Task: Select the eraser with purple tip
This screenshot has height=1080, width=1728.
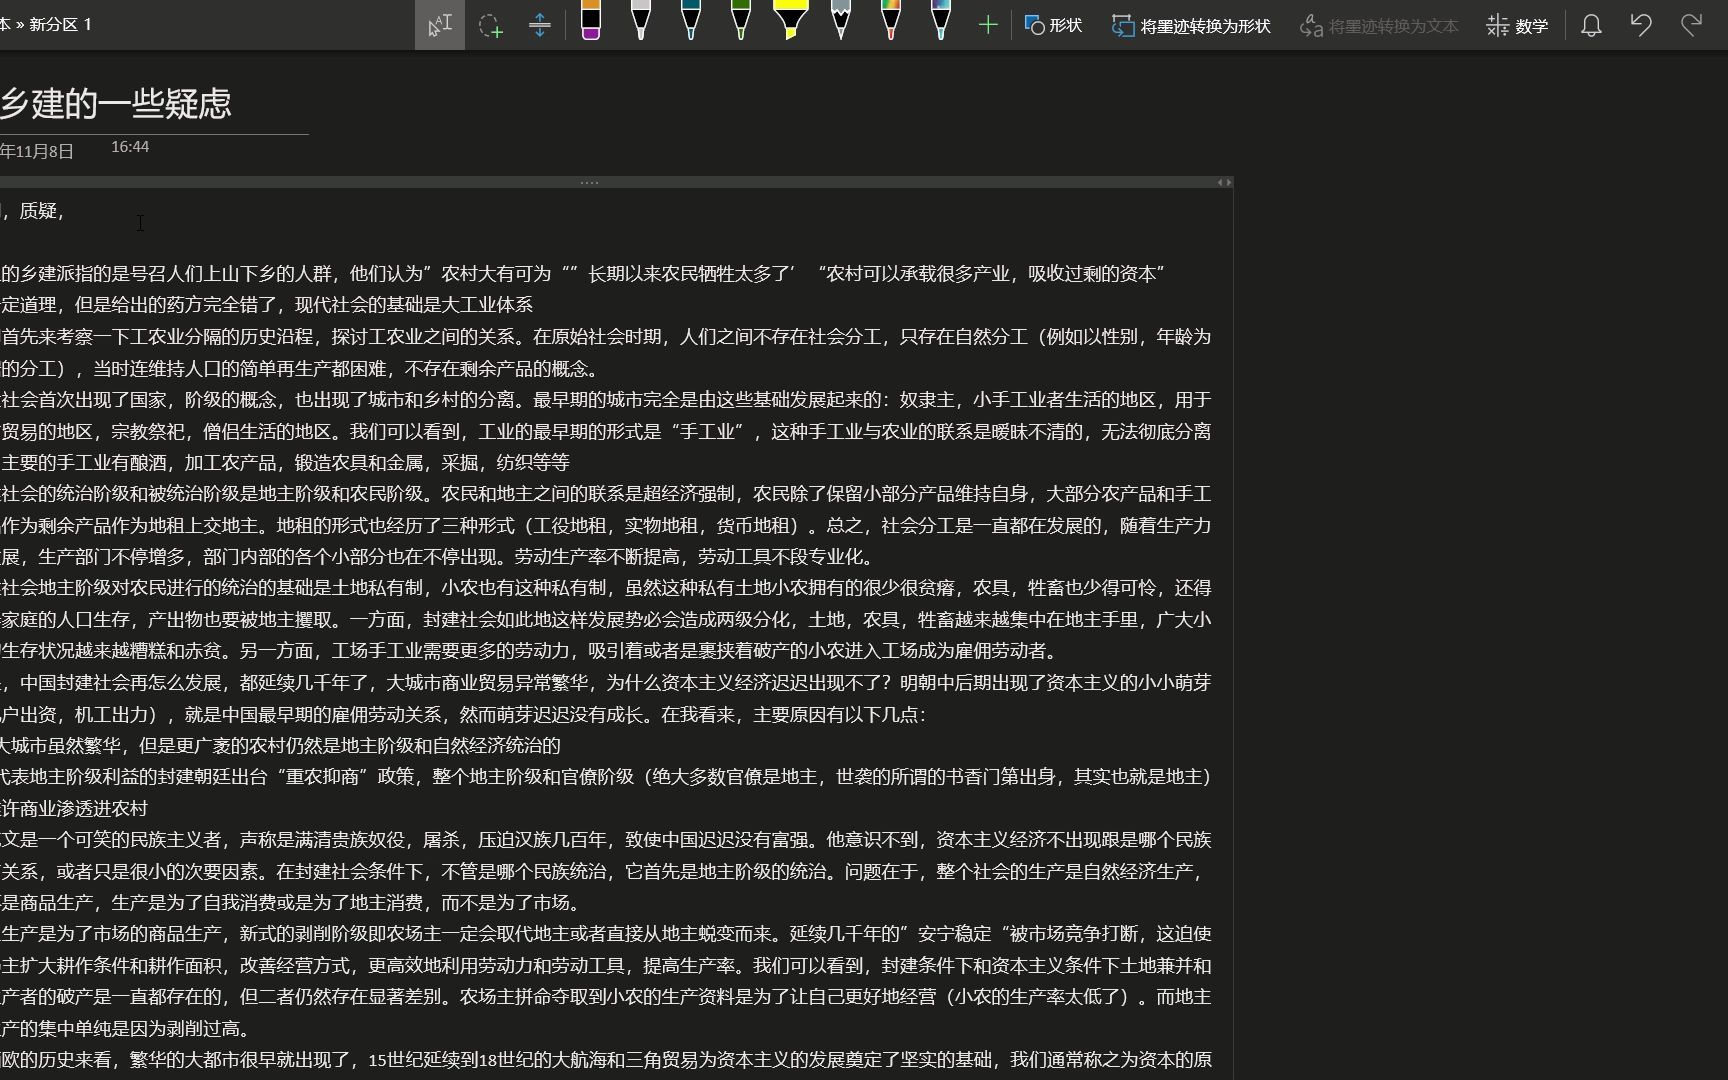Action: tap(591, 21)
